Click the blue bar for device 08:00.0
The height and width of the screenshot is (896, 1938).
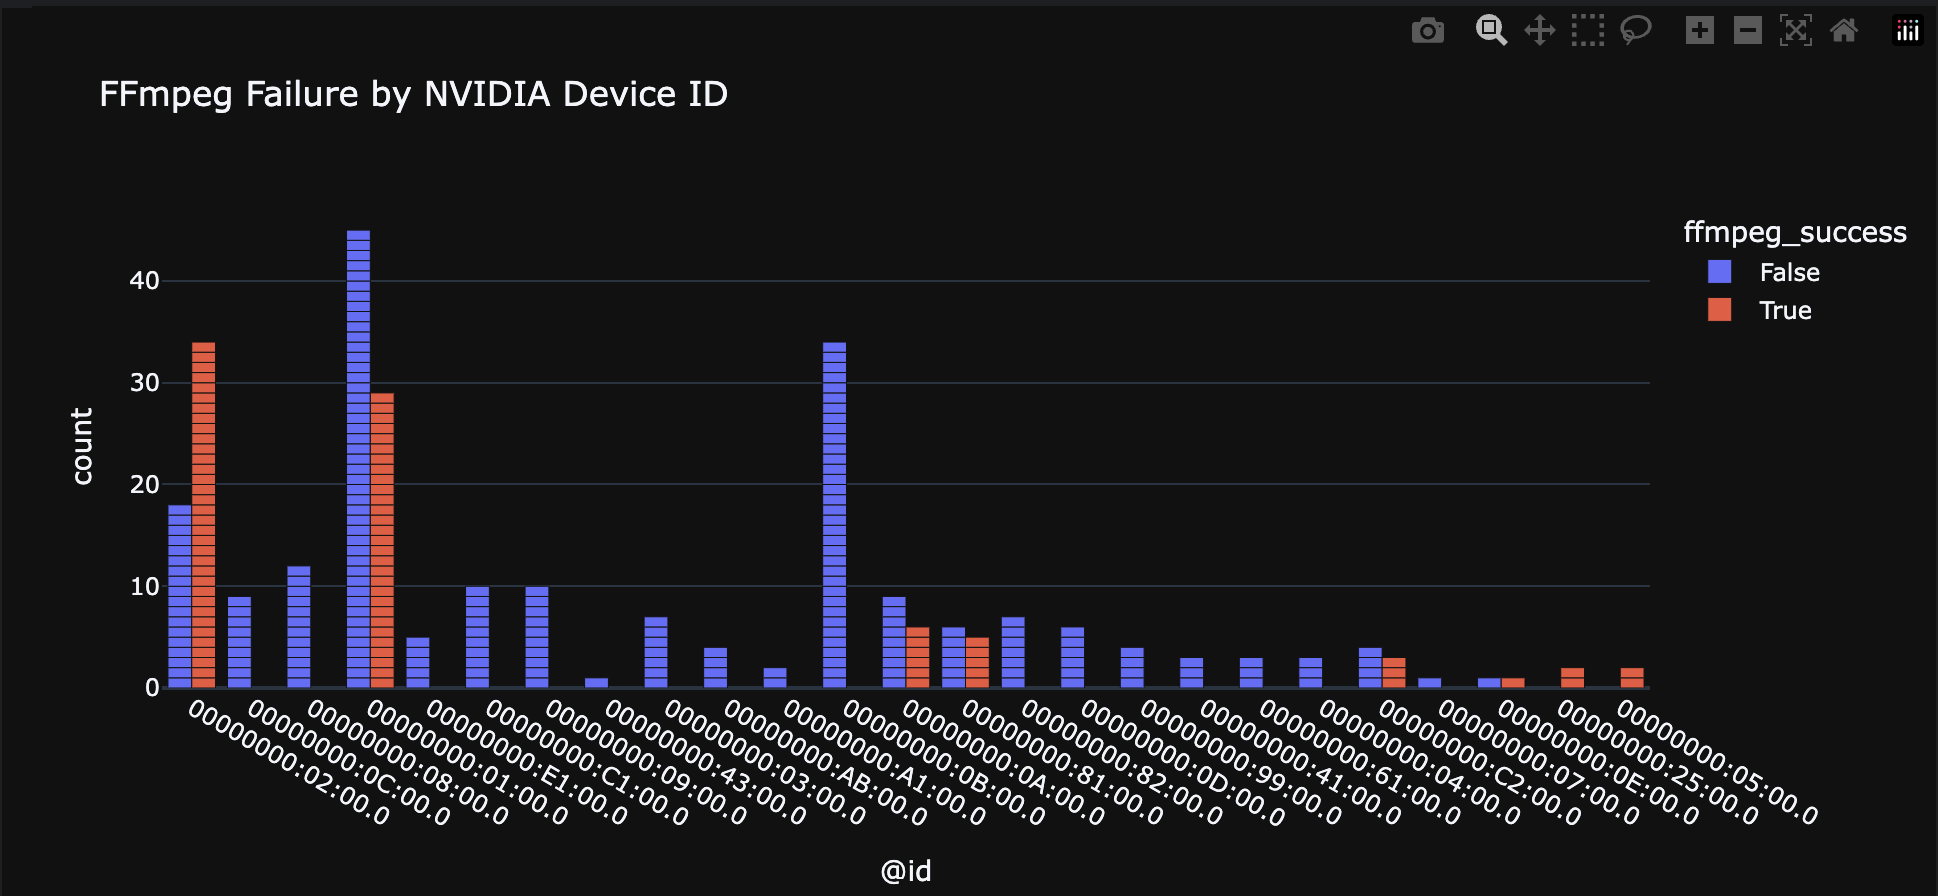point(299,627)
